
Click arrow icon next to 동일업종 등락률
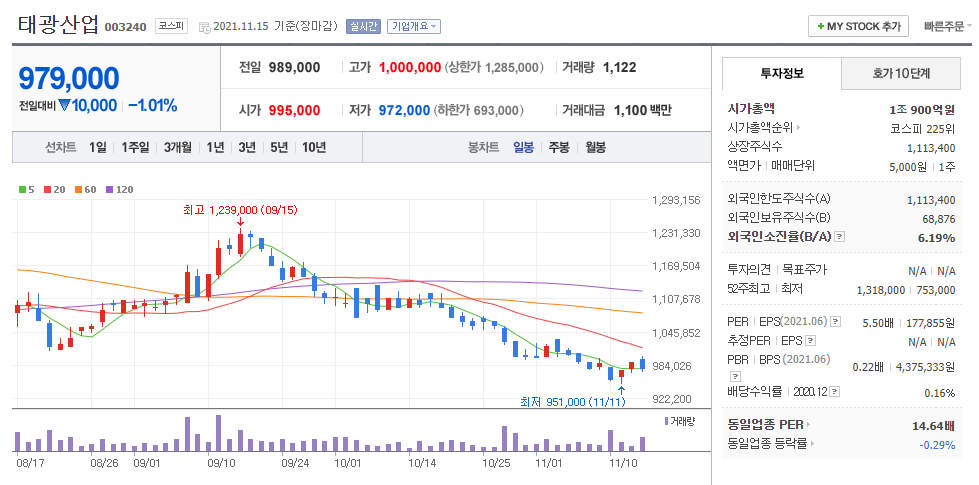point(813,444)
